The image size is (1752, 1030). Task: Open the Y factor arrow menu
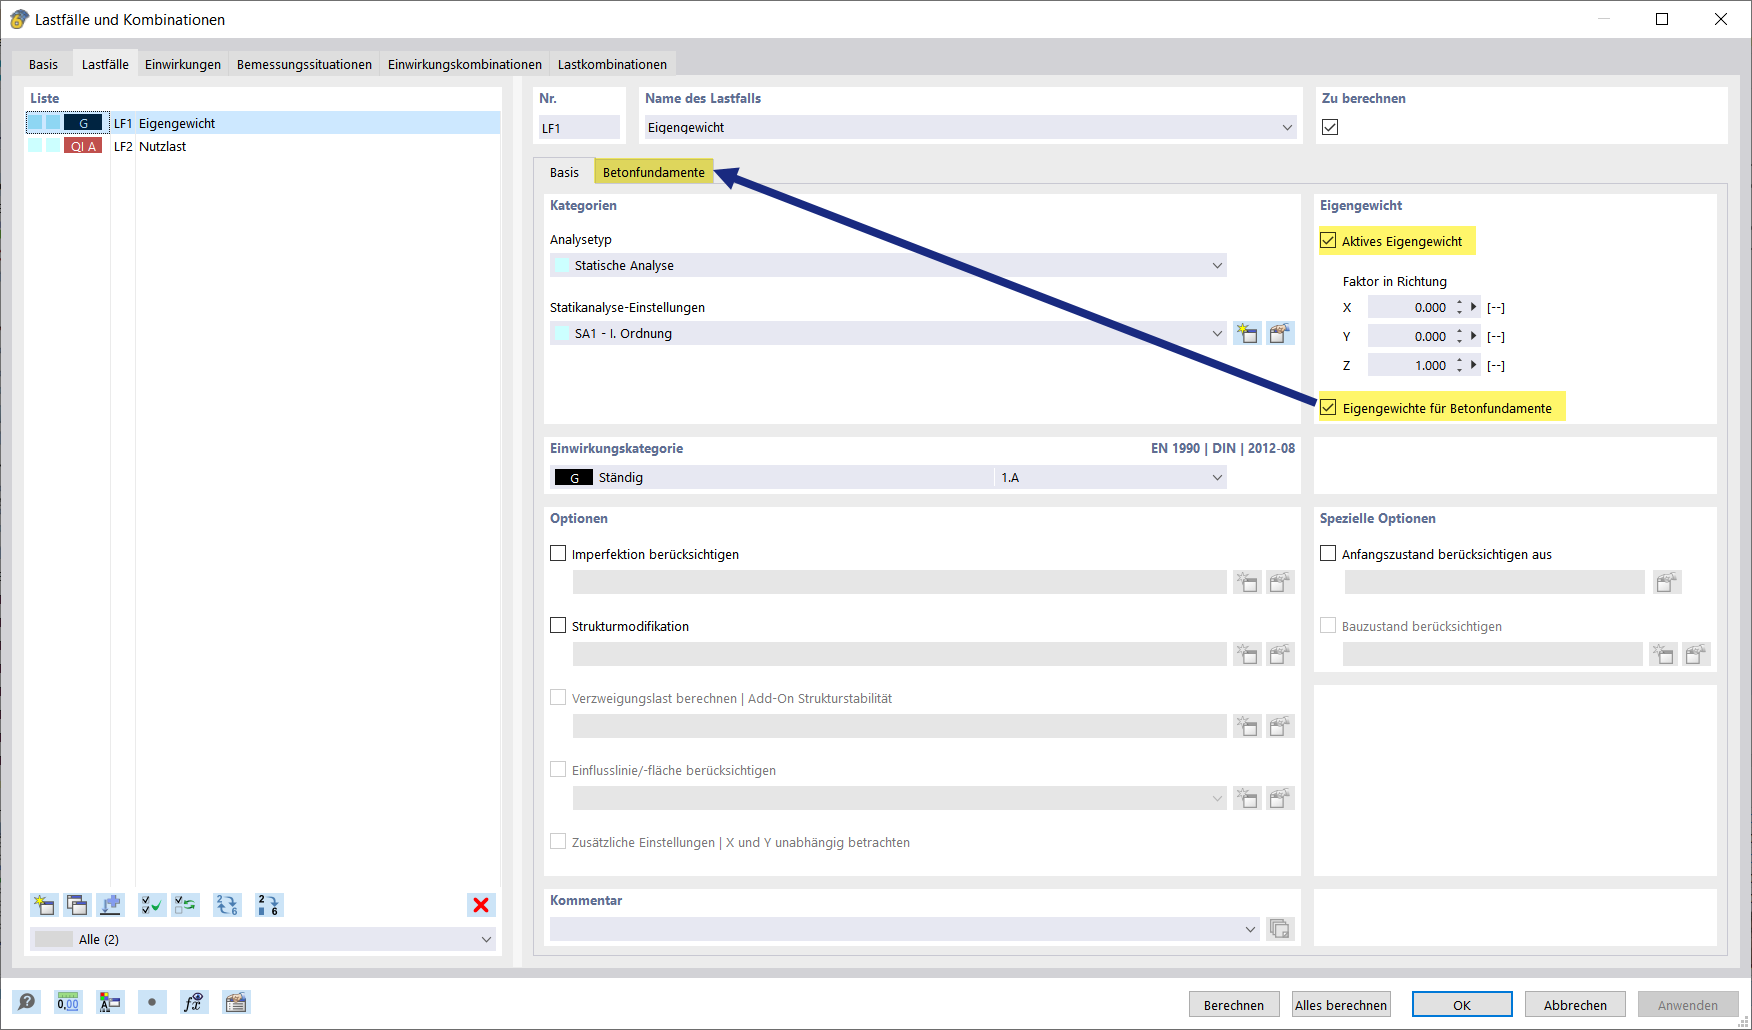1474,336
